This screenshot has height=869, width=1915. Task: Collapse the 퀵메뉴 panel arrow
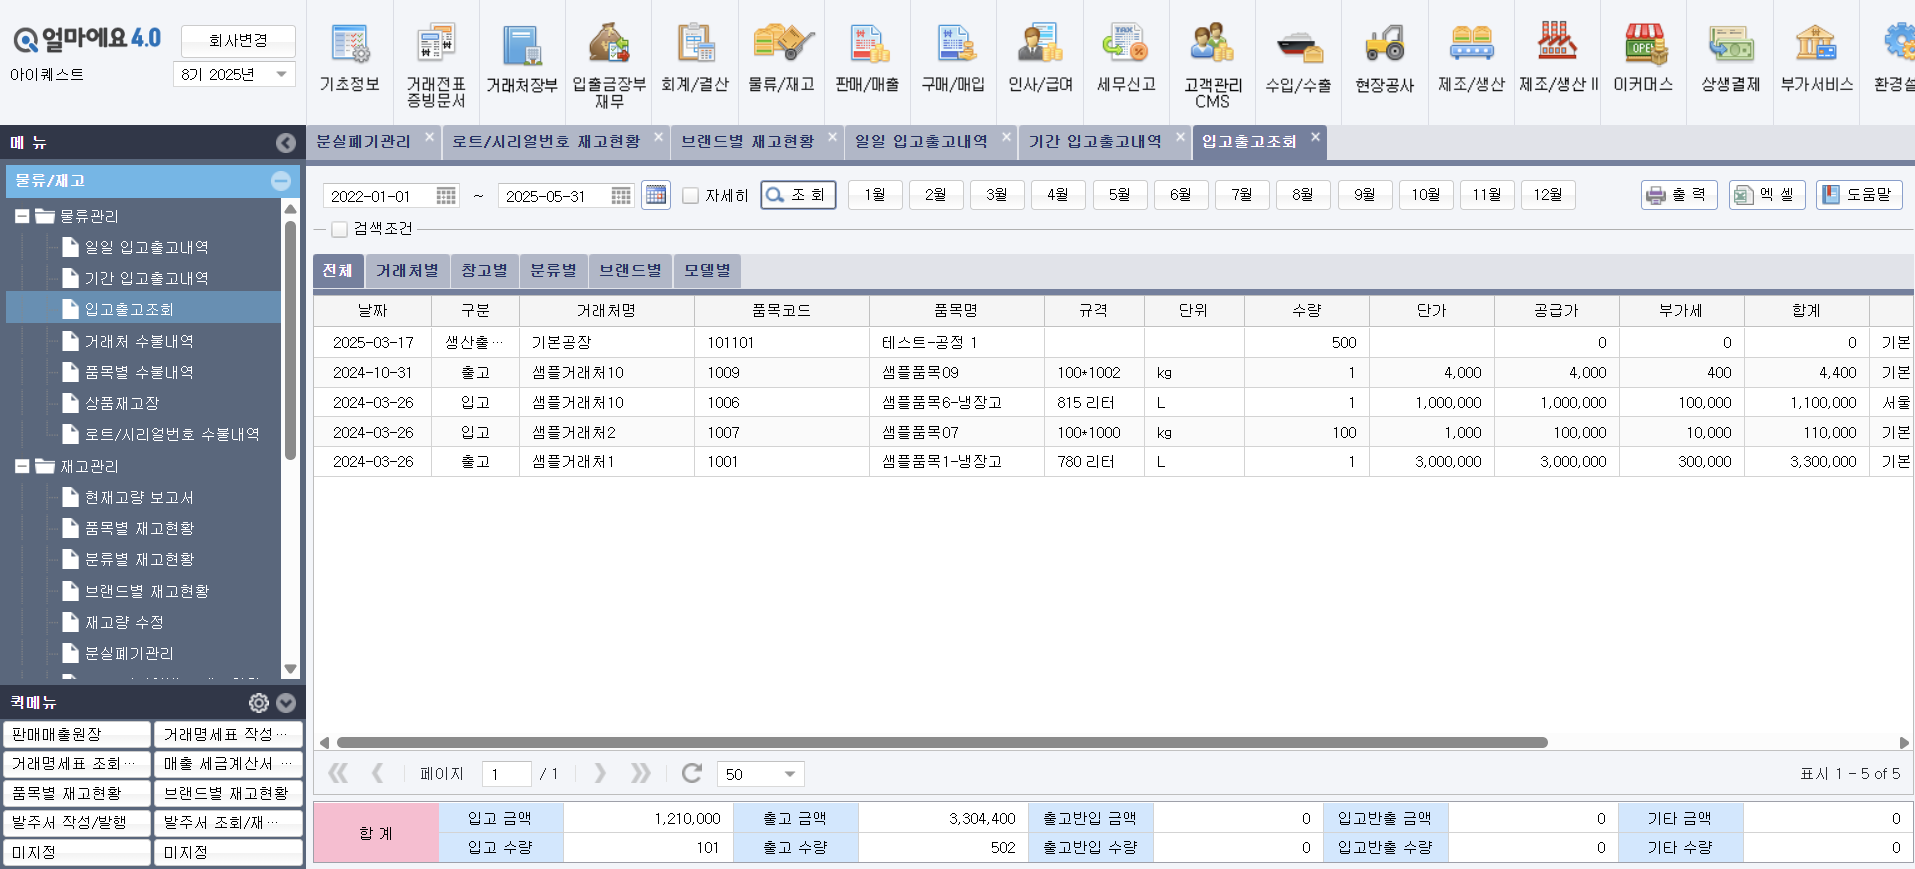tap(286, 703)
